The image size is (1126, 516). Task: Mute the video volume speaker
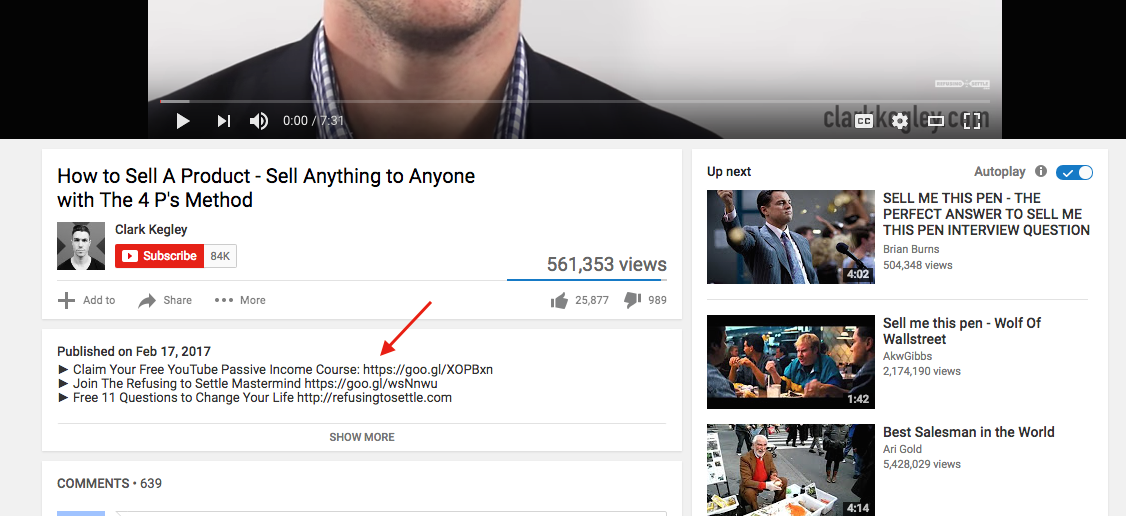(x=259, y=121)
